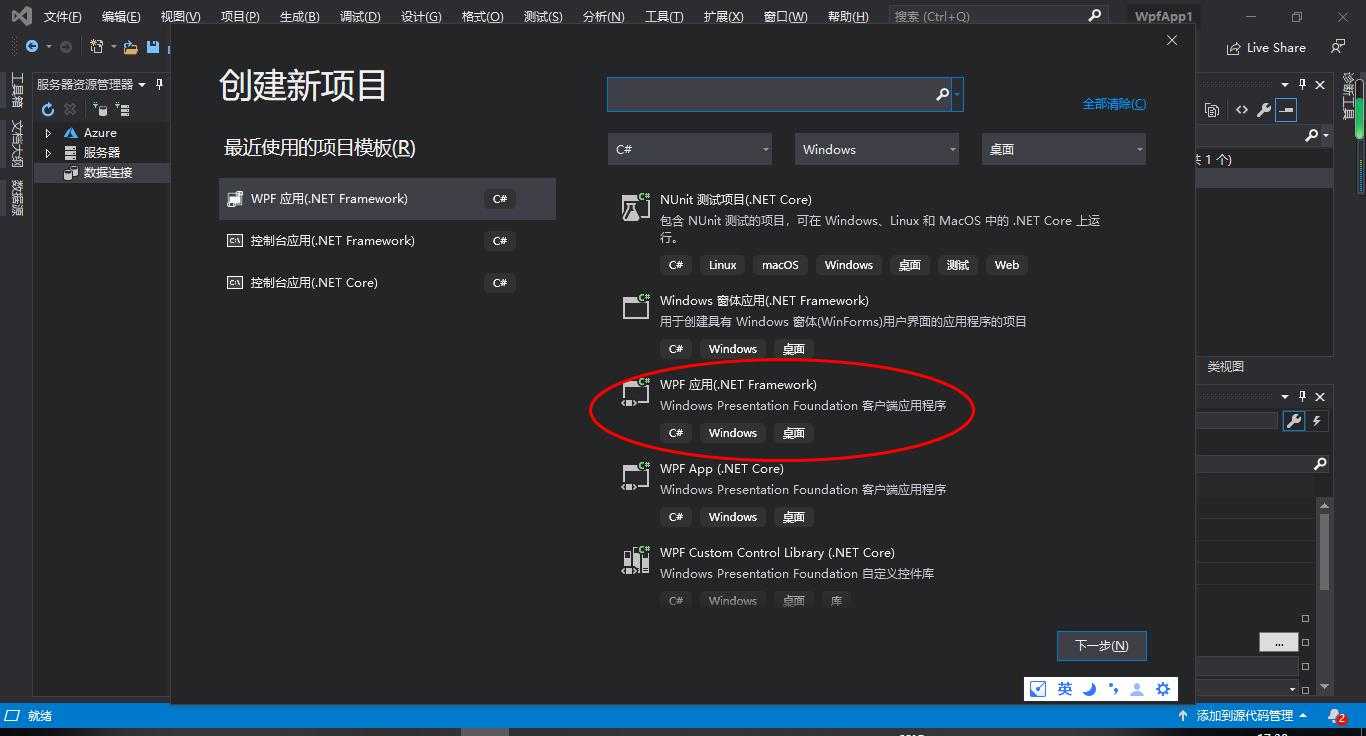Click the Visual Studio logo icon

point(21,16)
